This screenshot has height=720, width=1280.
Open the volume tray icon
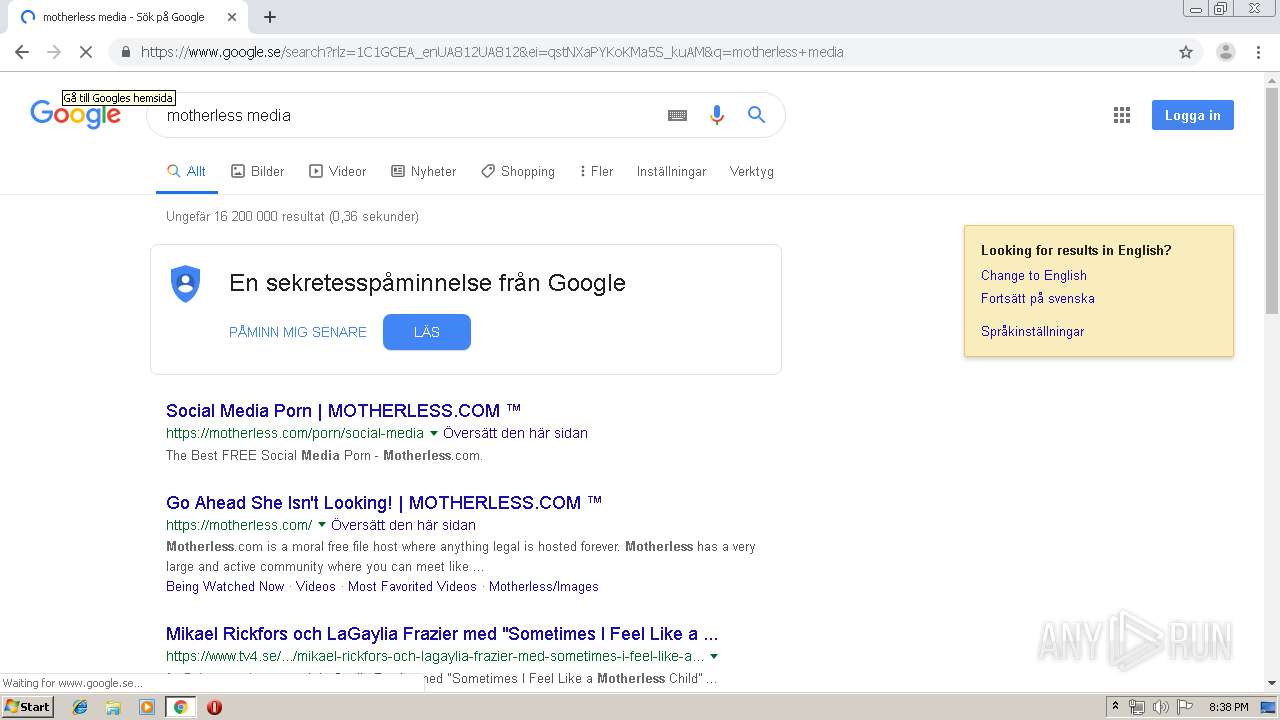tap(1160, 707)
